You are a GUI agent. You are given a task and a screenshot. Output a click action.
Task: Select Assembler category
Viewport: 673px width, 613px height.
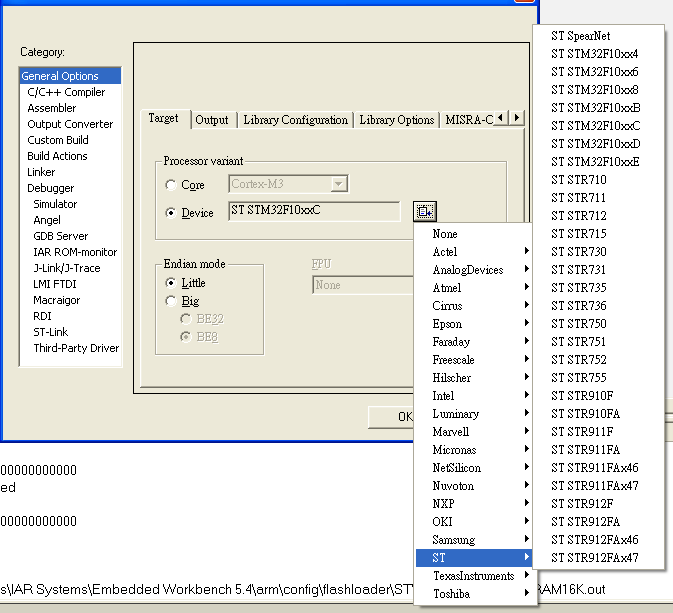[52, 108]
